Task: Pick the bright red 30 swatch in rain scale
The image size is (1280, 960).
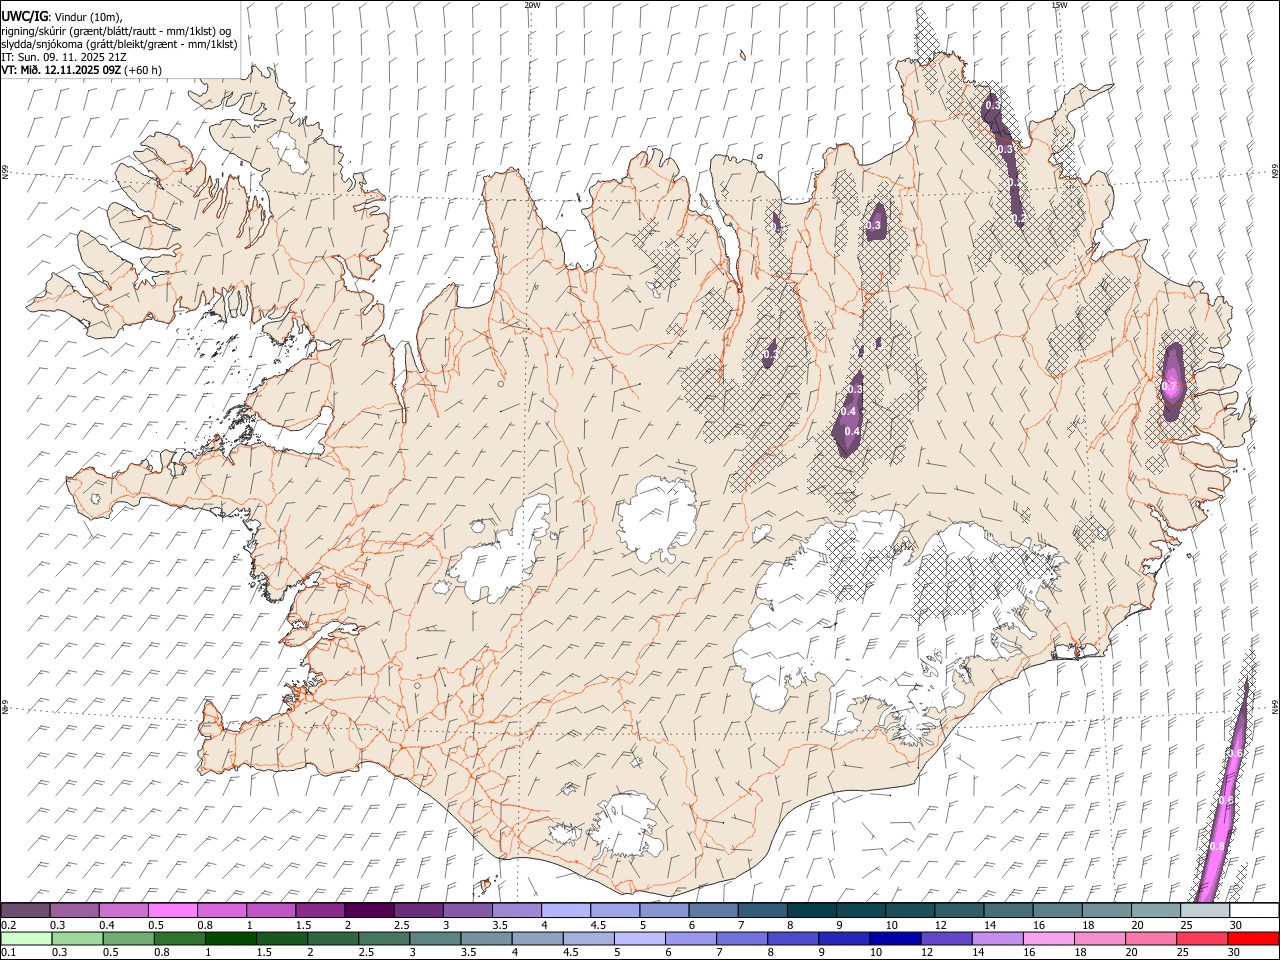Action: tap(1253, 939)
